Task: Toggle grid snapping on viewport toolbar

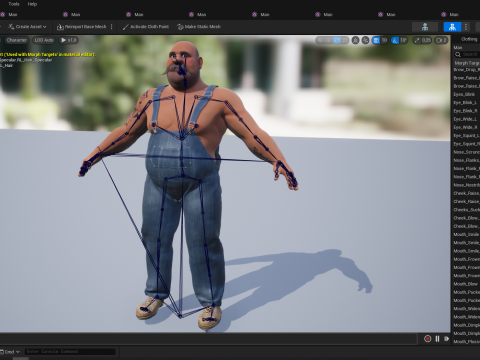Action: [x=376, y=40]
